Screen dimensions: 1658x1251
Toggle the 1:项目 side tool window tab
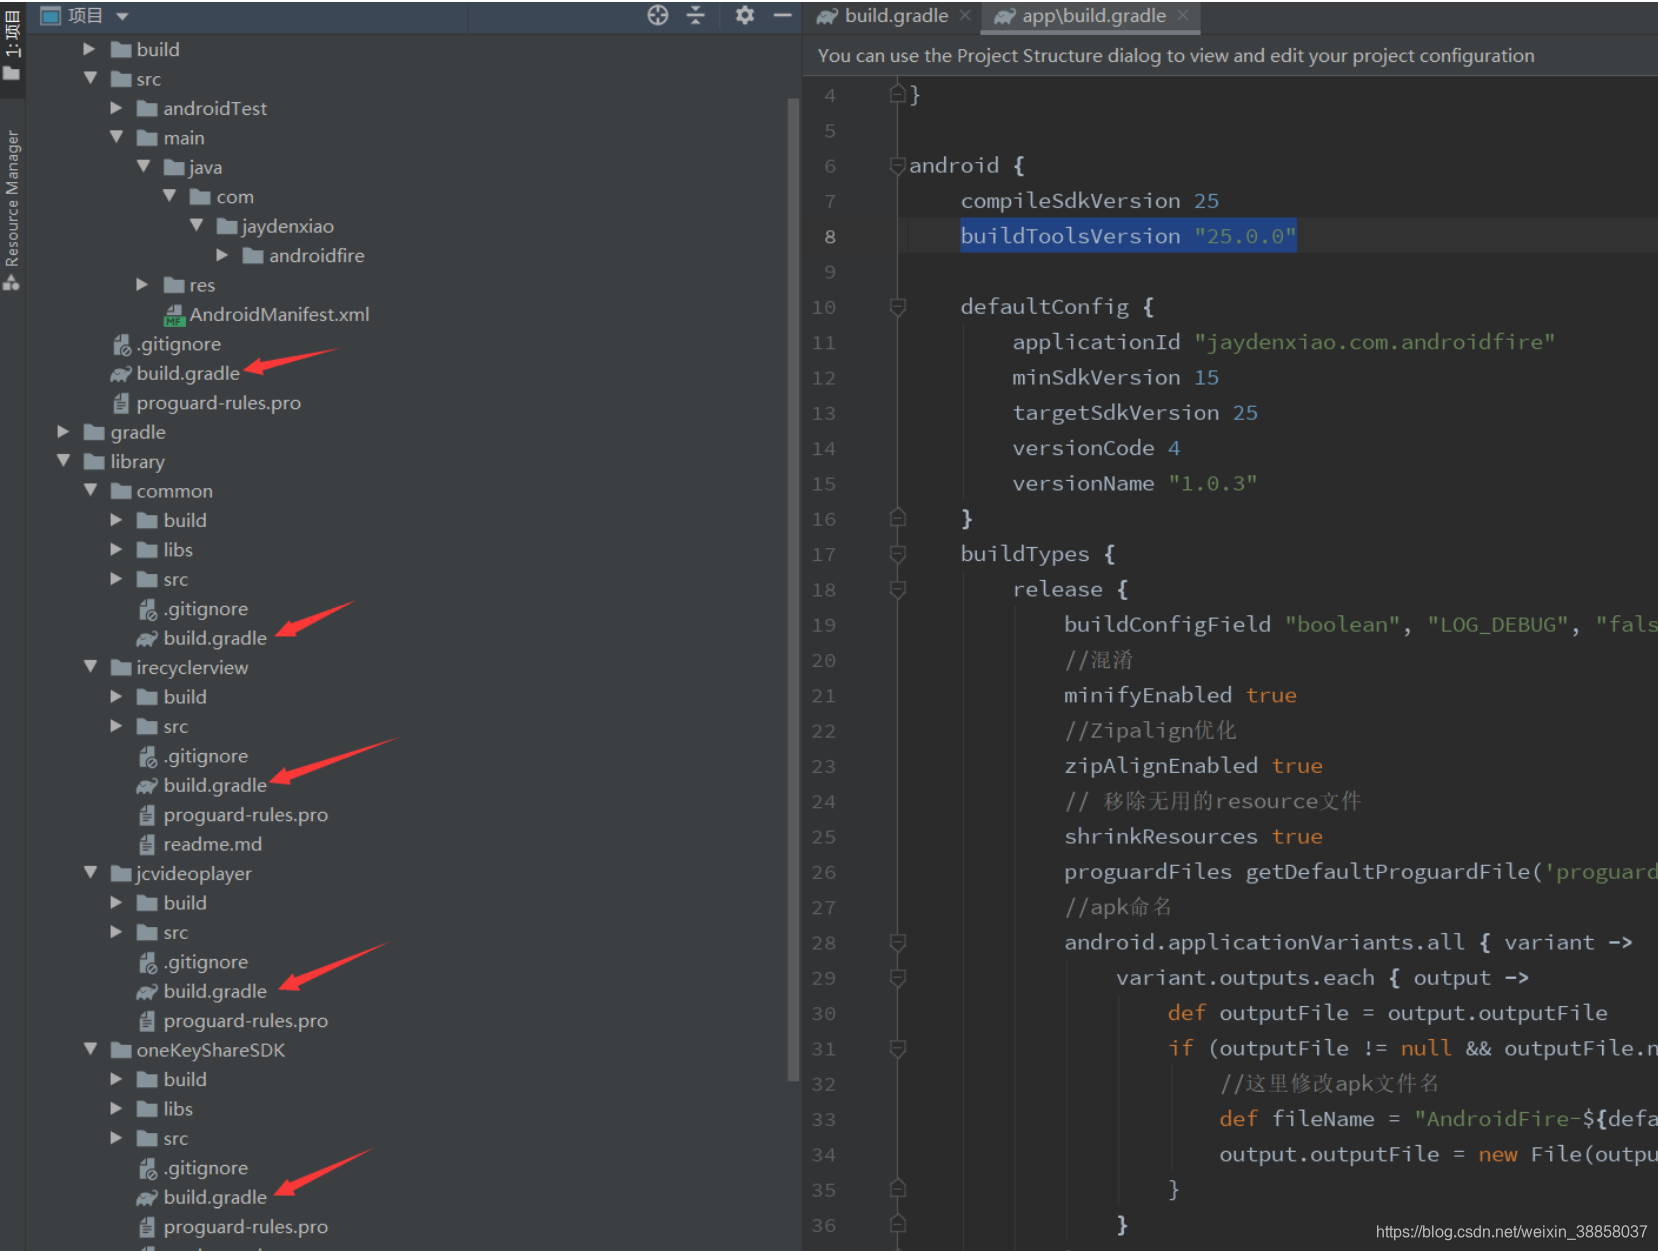12,45
